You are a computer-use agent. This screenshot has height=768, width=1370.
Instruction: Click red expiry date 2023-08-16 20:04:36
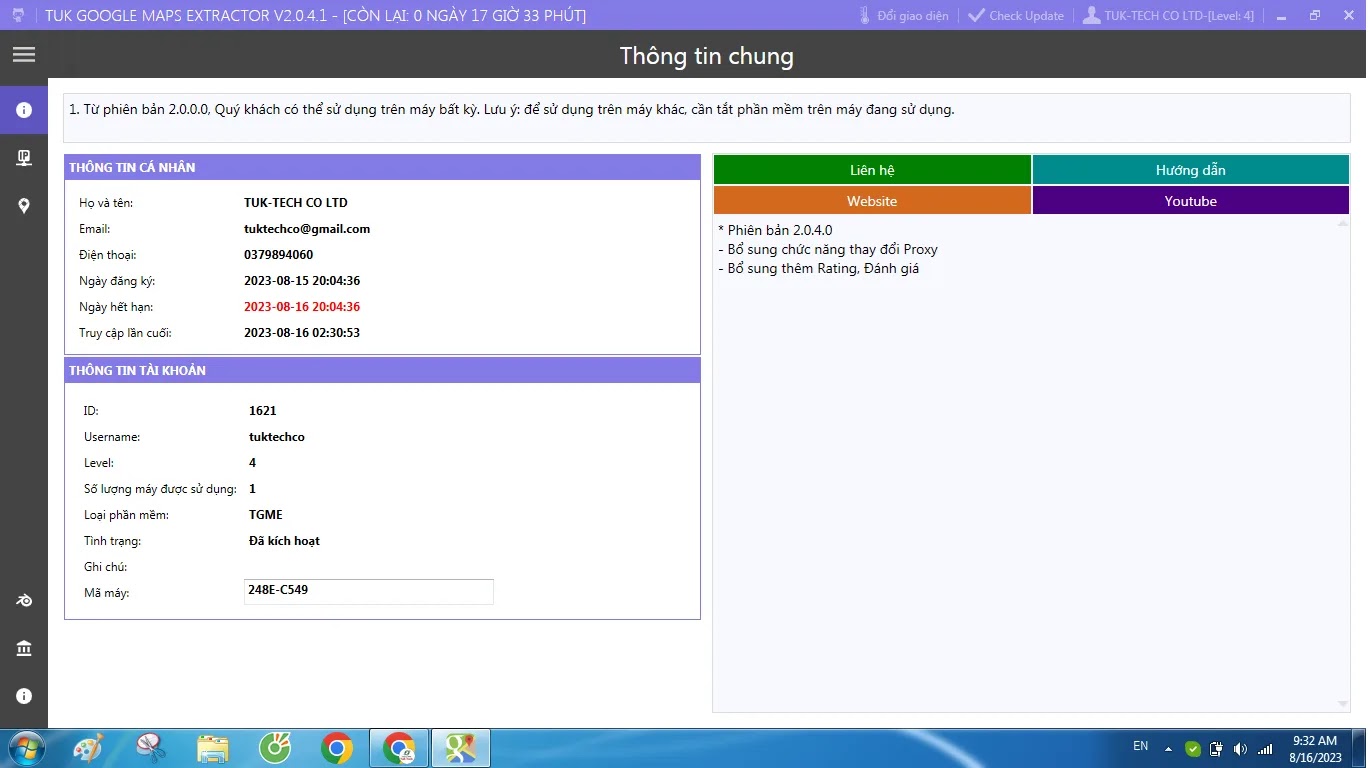coord(302,307)
